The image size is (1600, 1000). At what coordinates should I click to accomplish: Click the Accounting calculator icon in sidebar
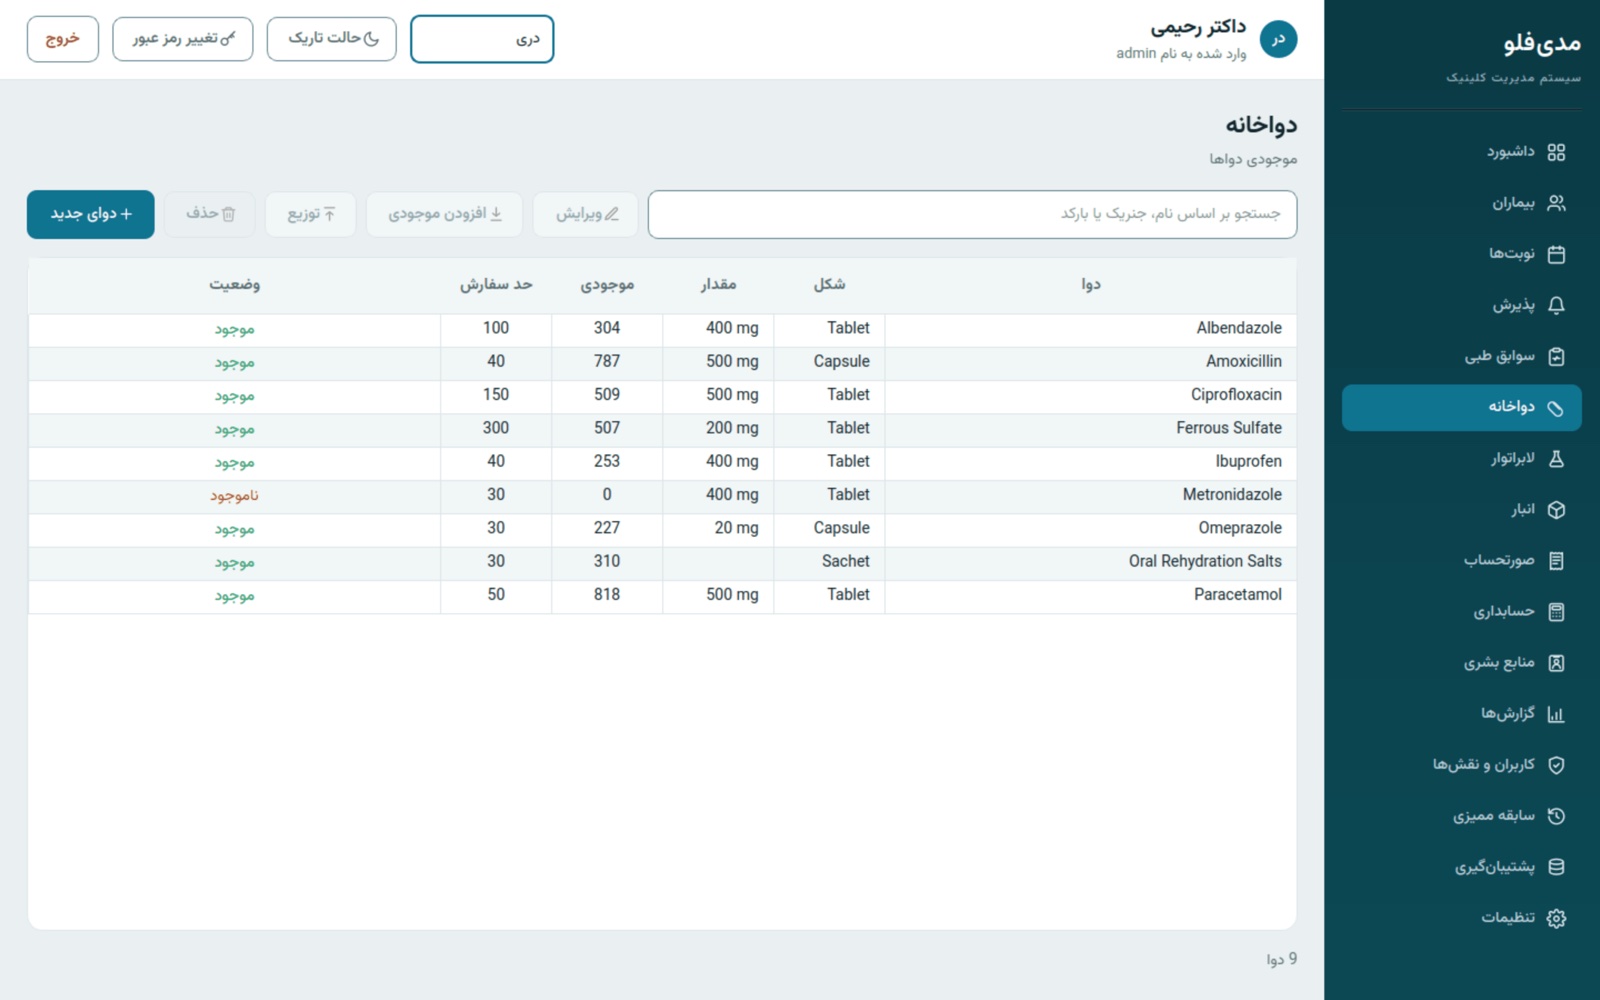pos(1556,612)
